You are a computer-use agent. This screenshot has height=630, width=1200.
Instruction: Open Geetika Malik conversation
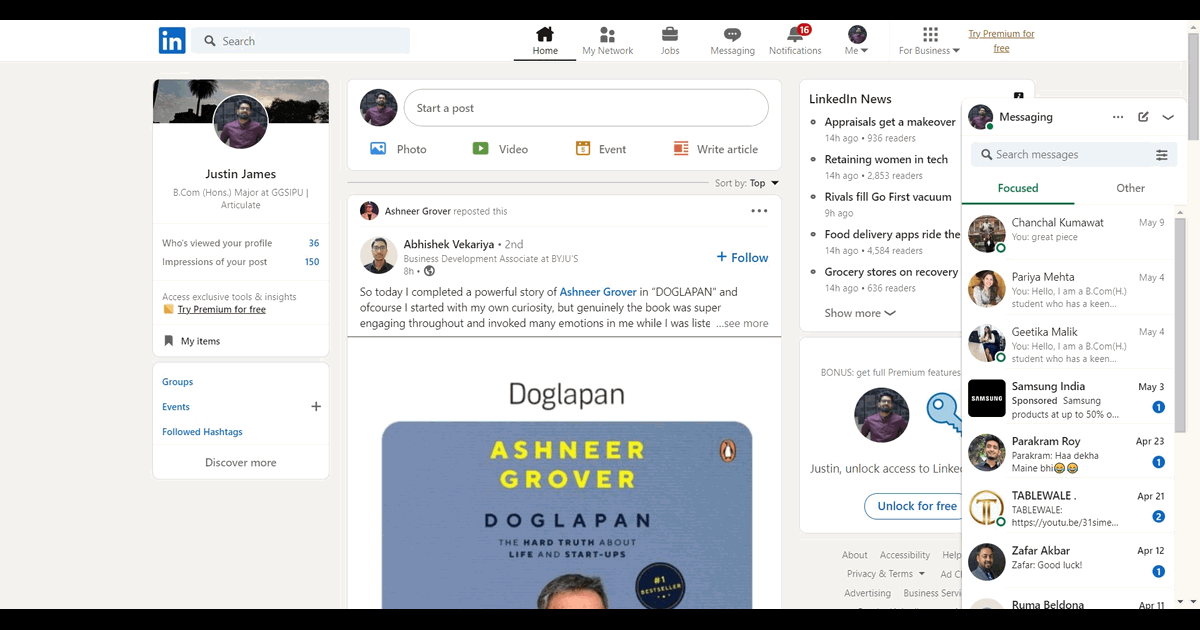coord(1068,342)
